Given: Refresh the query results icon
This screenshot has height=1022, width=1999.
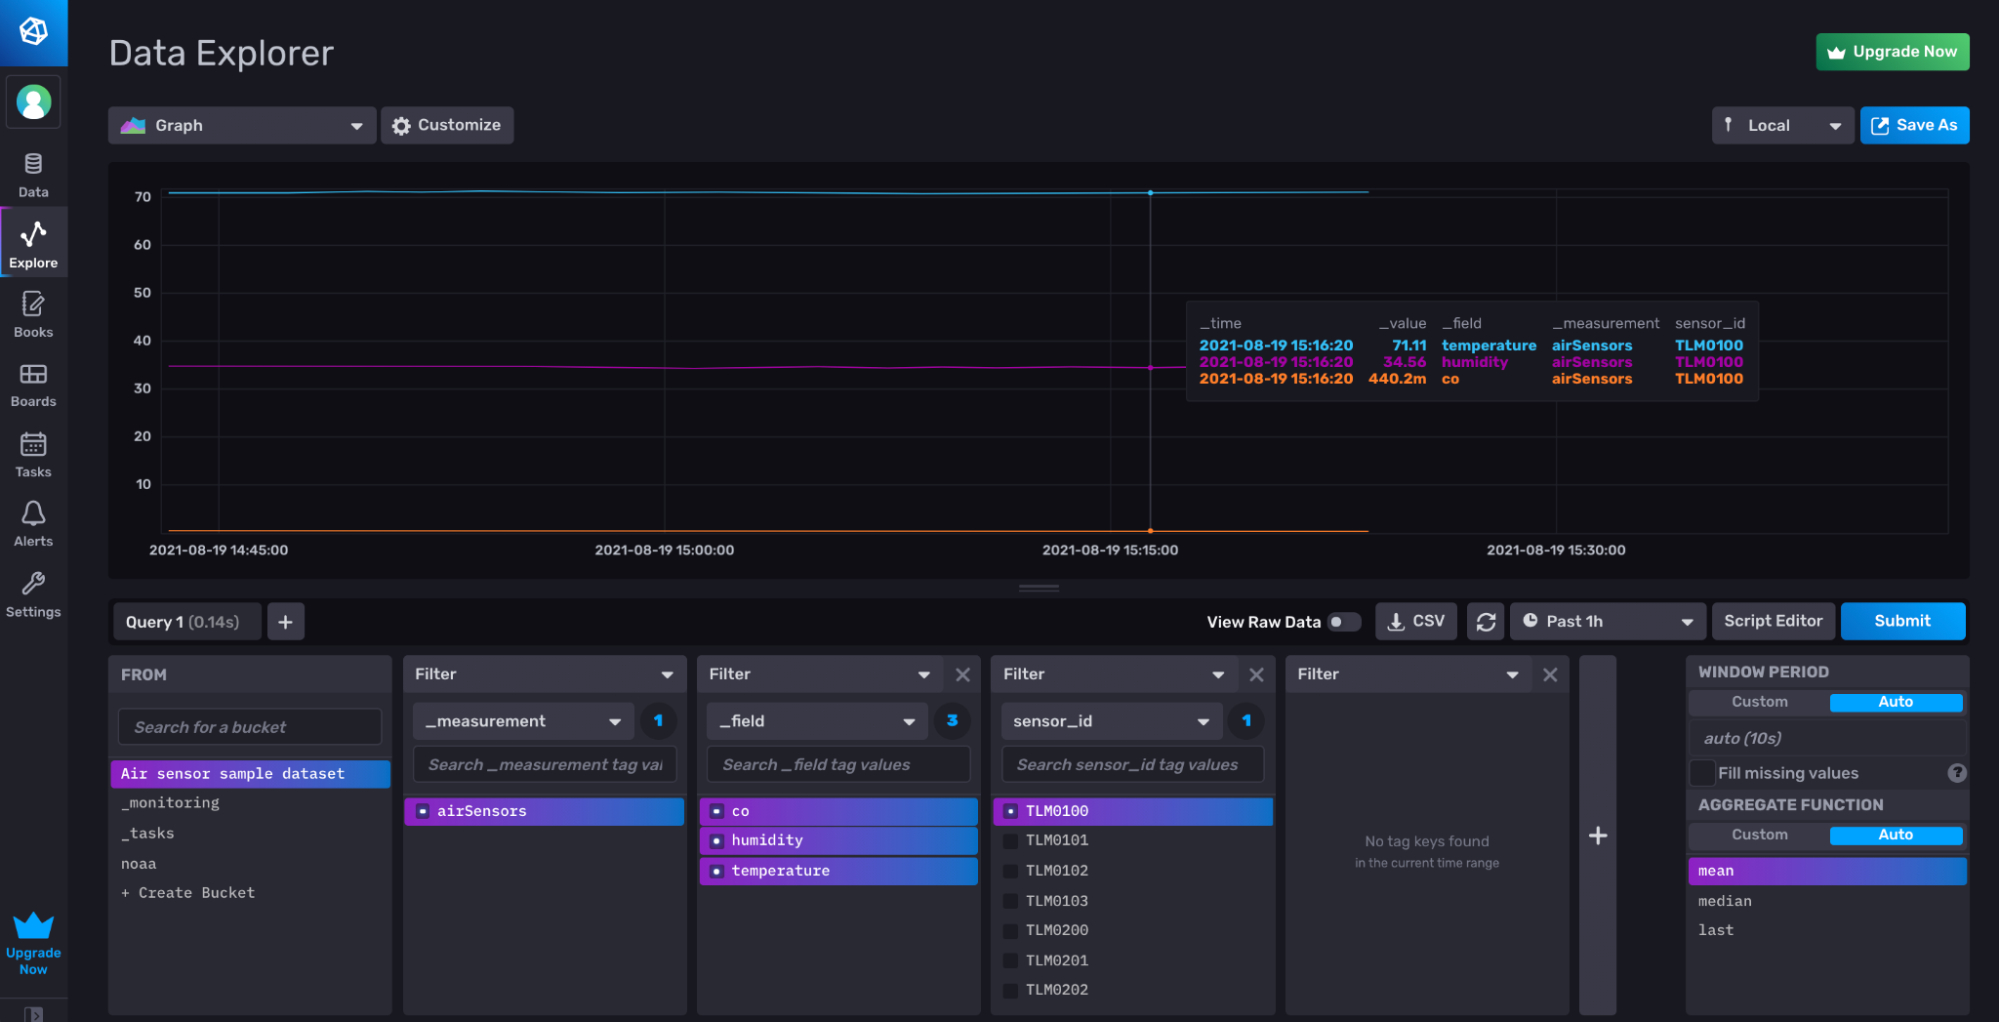Looking at the screenshot, I should point(1485,621).
